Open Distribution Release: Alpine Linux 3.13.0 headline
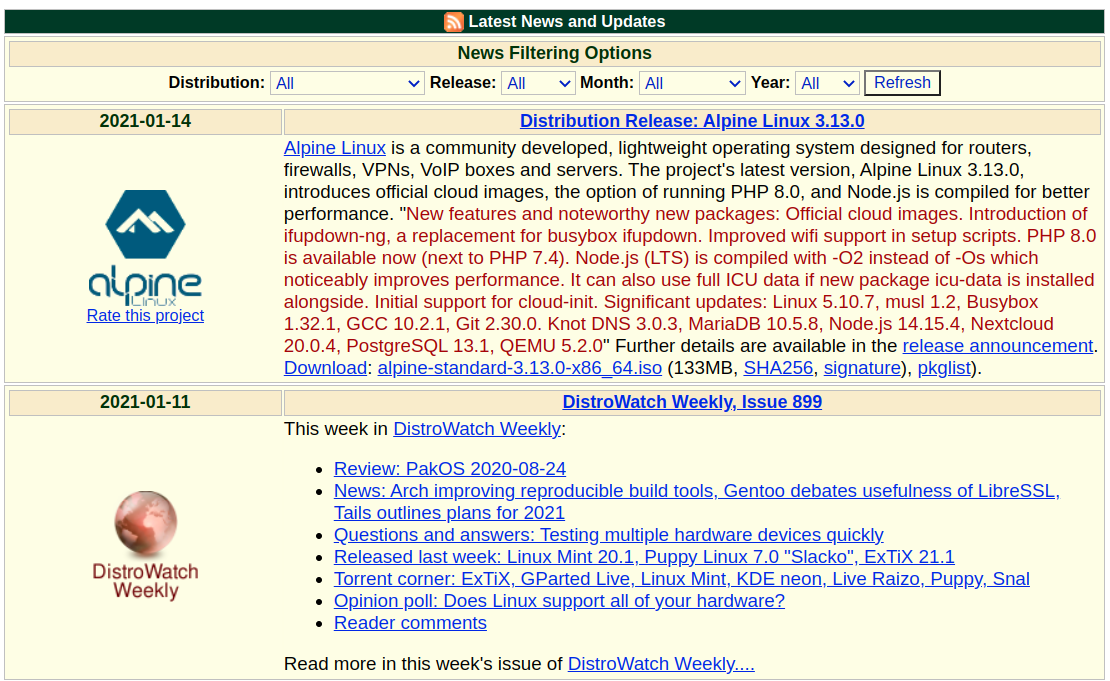Screen dimensions: 1110x681 692,121
